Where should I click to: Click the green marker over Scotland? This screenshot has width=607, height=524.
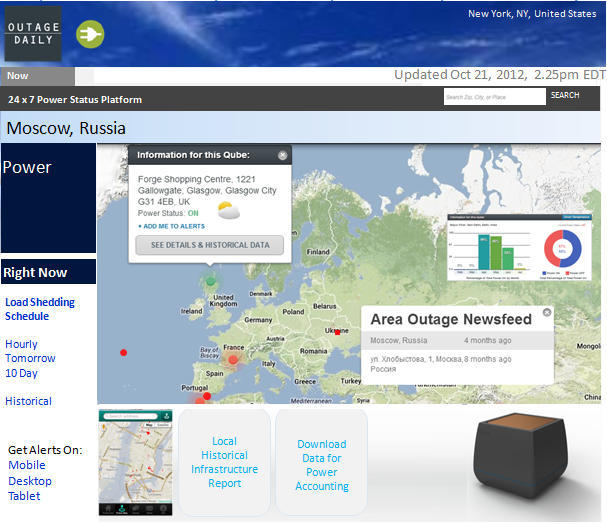[210, 281]
